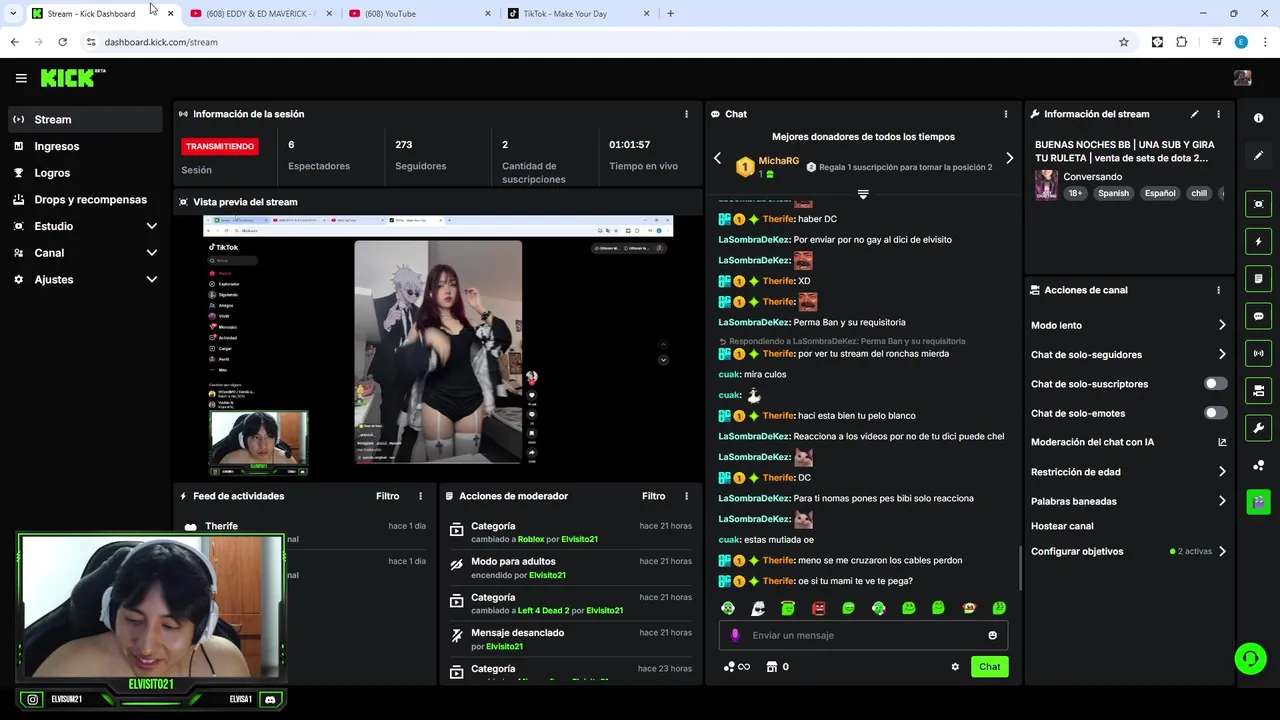Image resolution: width=1280 pixels, height=720 pixels.
Task: Click the lightning bolt icon in right sidebar
Action: [x=1258, y=241]
